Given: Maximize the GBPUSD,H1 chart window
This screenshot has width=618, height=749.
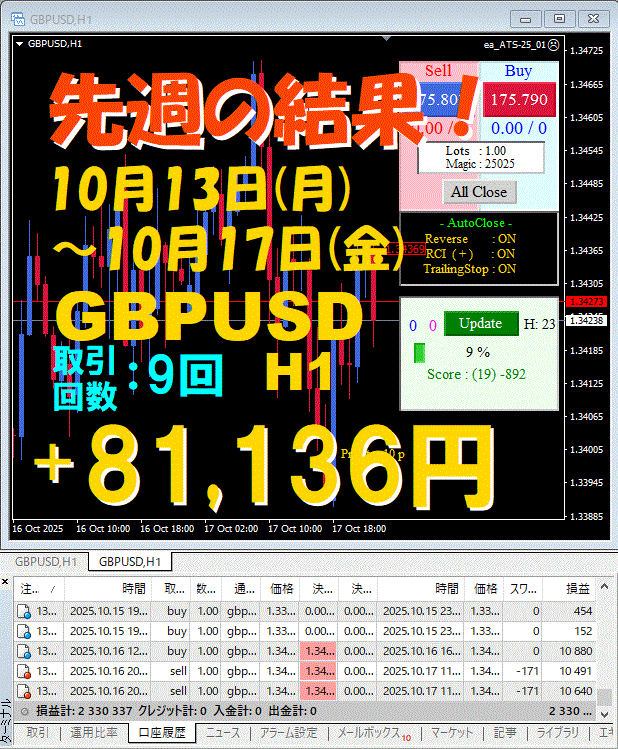Looking at the screenshot, I should 559,19.
